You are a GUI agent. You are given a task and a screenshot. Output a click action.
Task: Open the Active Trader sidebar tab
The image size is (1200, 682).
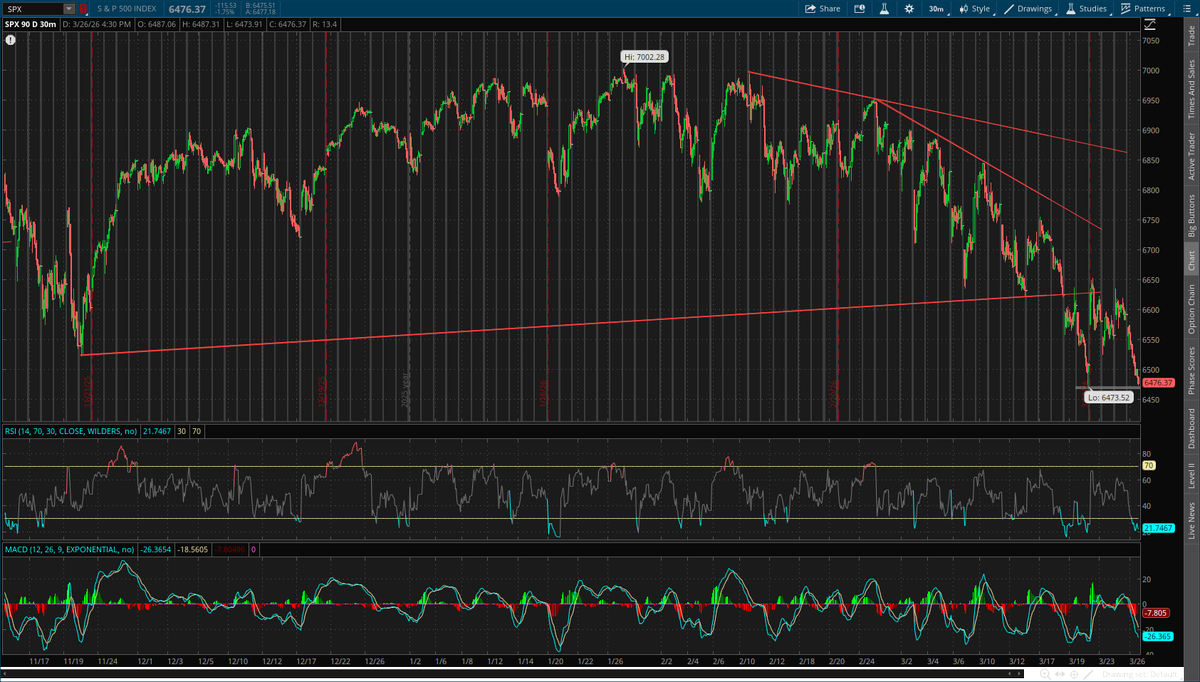1190,156
